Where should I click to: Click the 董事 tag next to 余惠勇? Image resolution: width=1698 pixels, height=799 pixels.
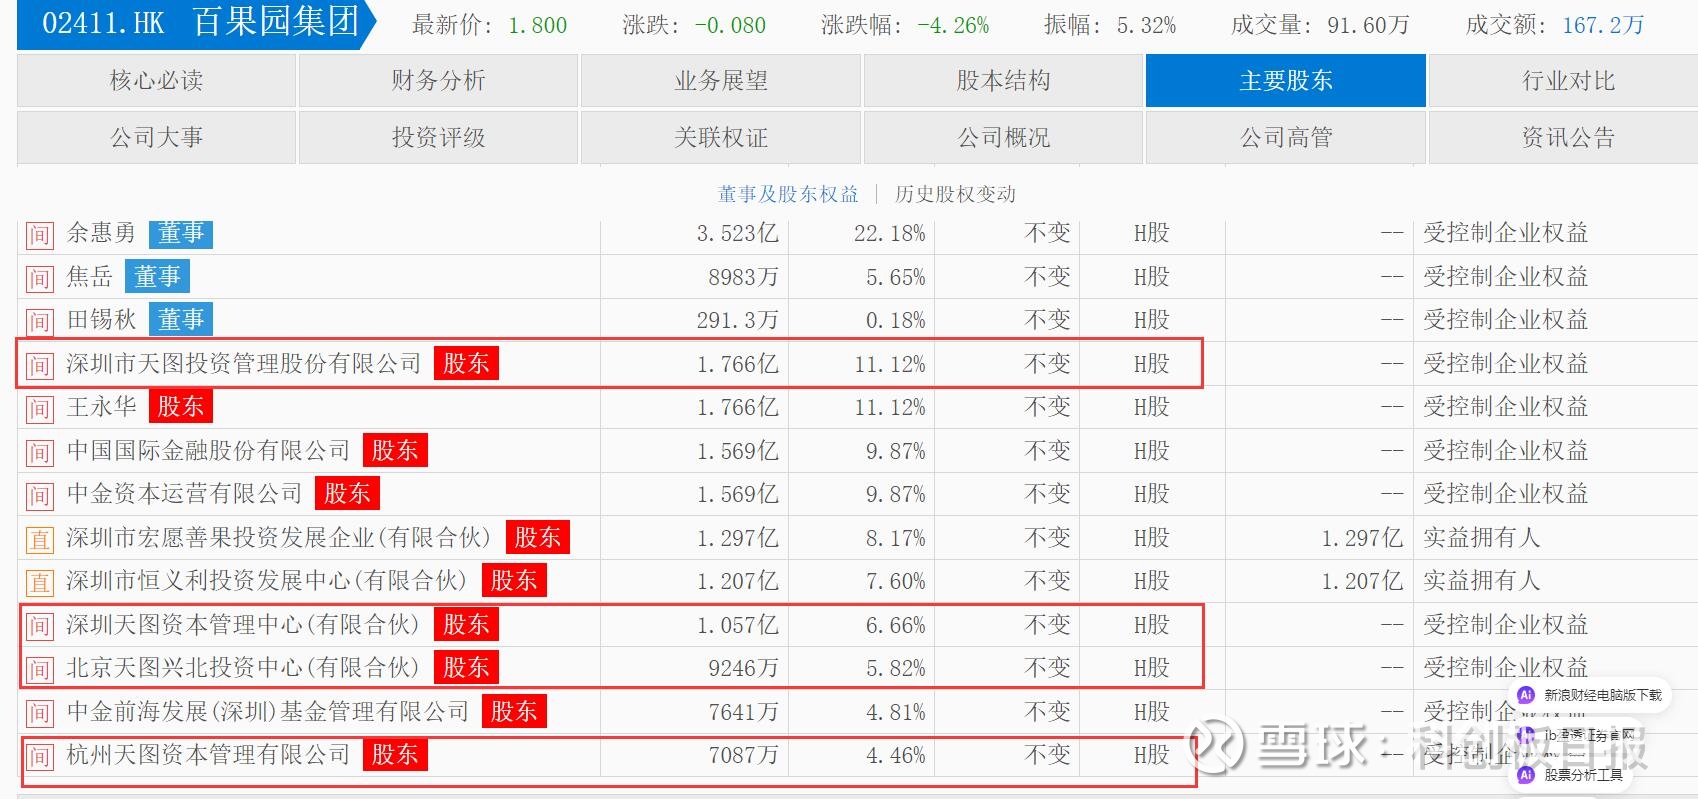coord(181,233)
